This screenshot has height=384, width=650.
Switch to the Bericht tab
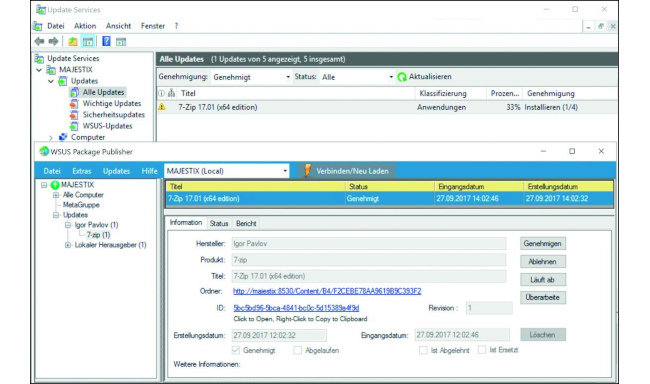pos(246,224)
